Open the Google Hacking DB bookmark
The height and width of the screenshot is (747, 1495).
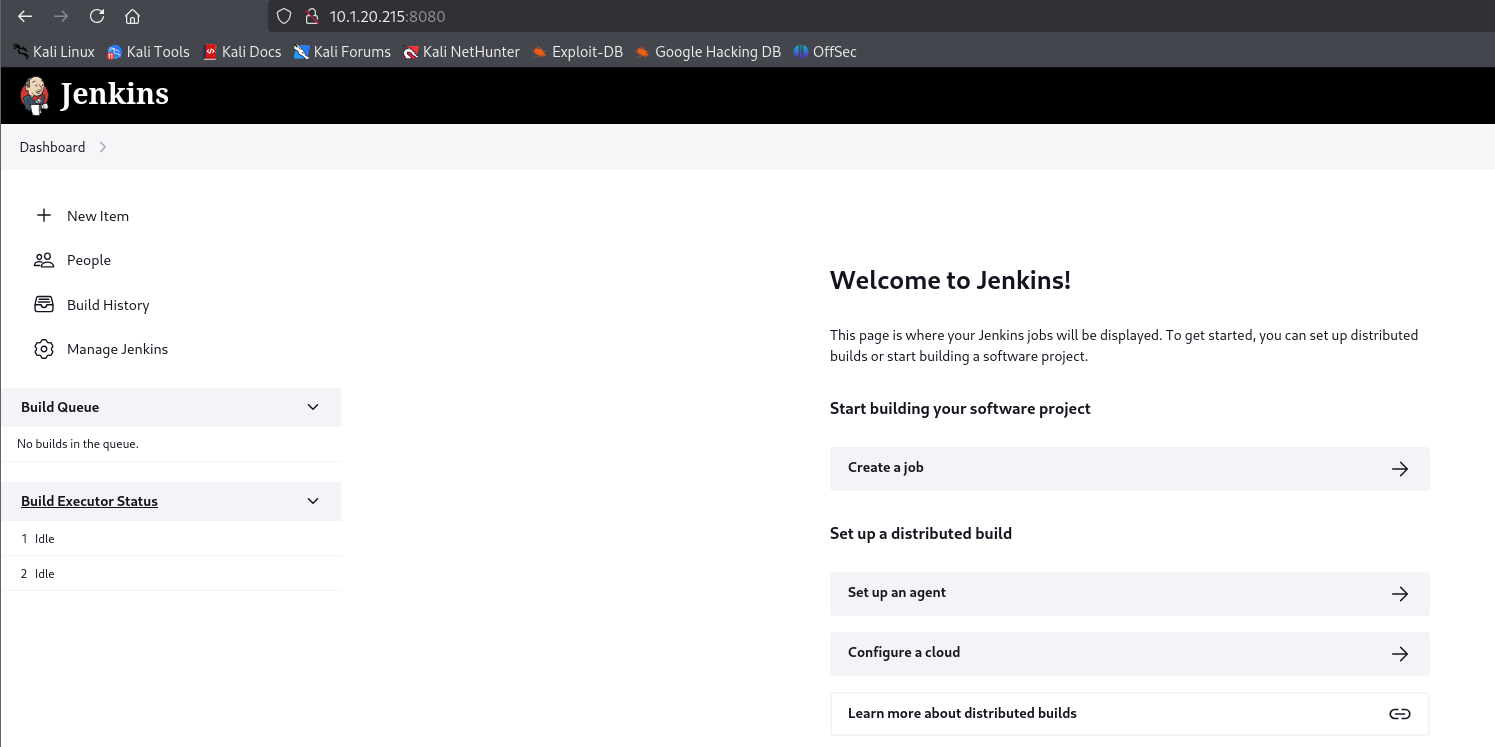[x=708, y=52]
